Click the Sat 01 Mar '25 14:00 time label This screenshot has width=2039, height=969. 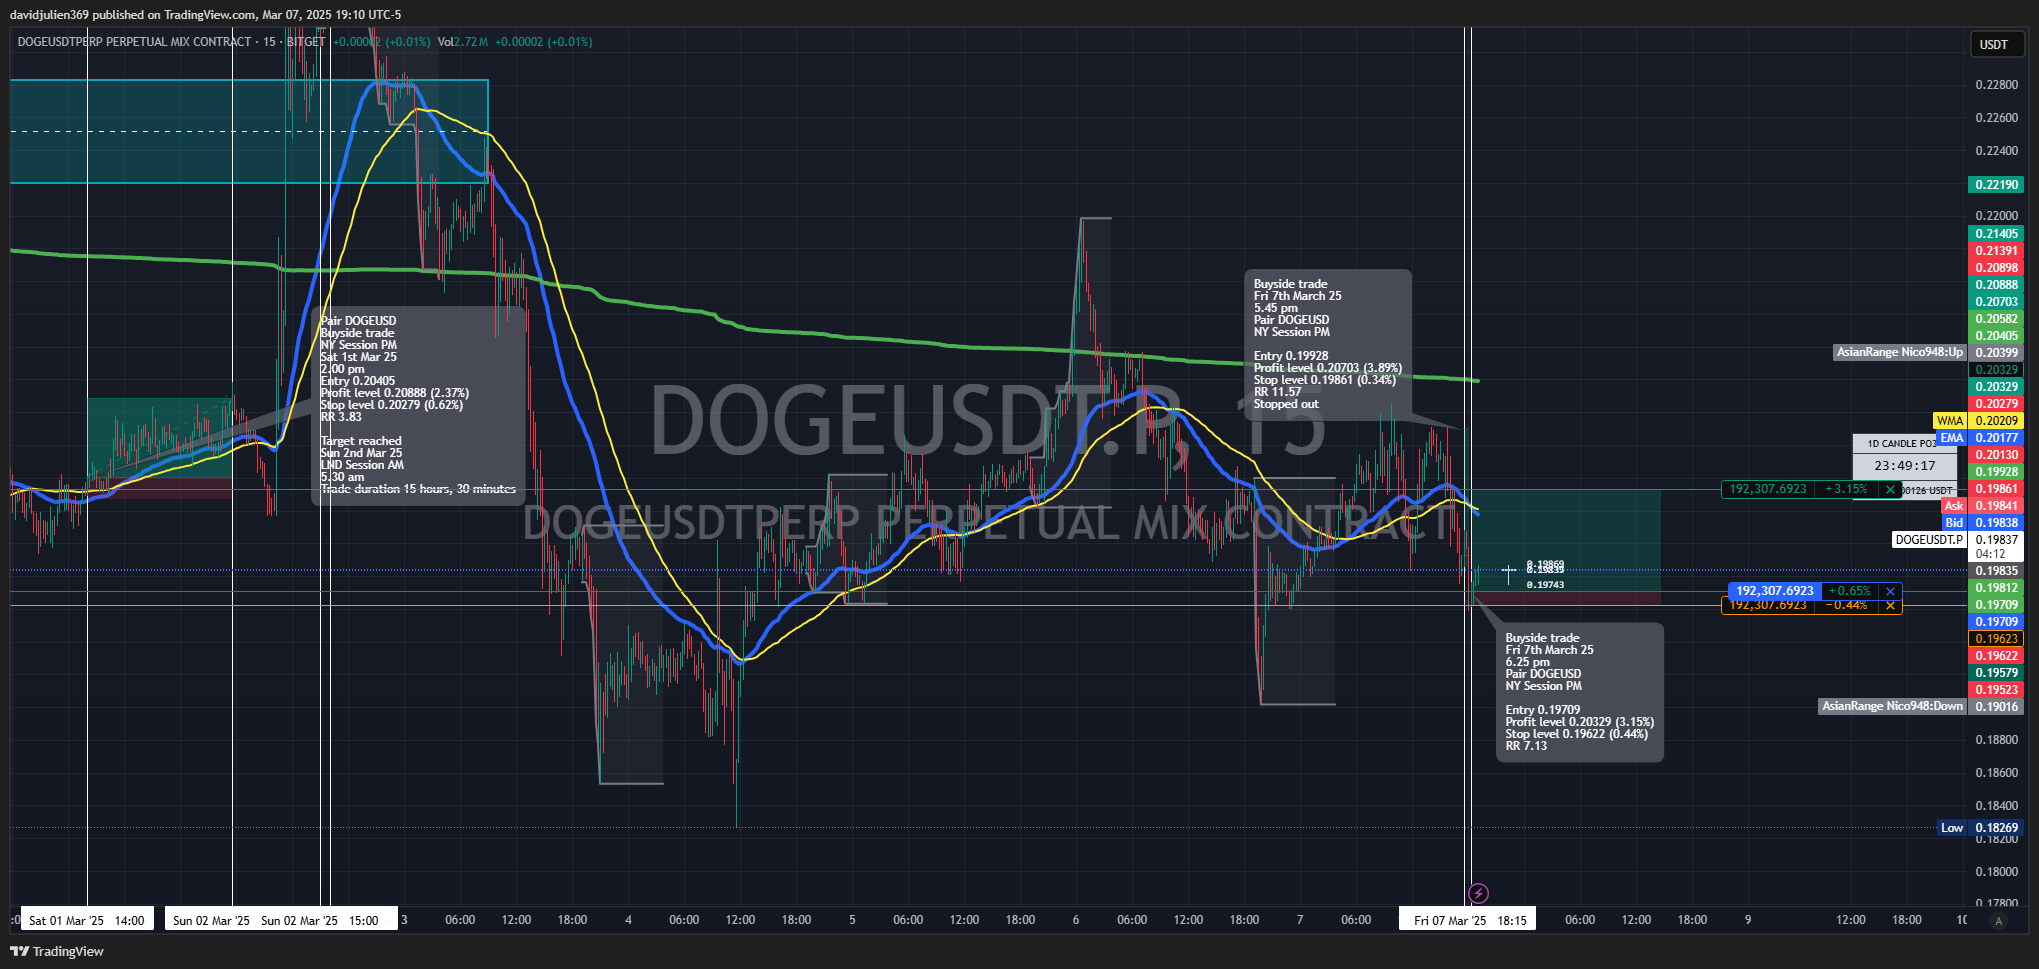87,920
